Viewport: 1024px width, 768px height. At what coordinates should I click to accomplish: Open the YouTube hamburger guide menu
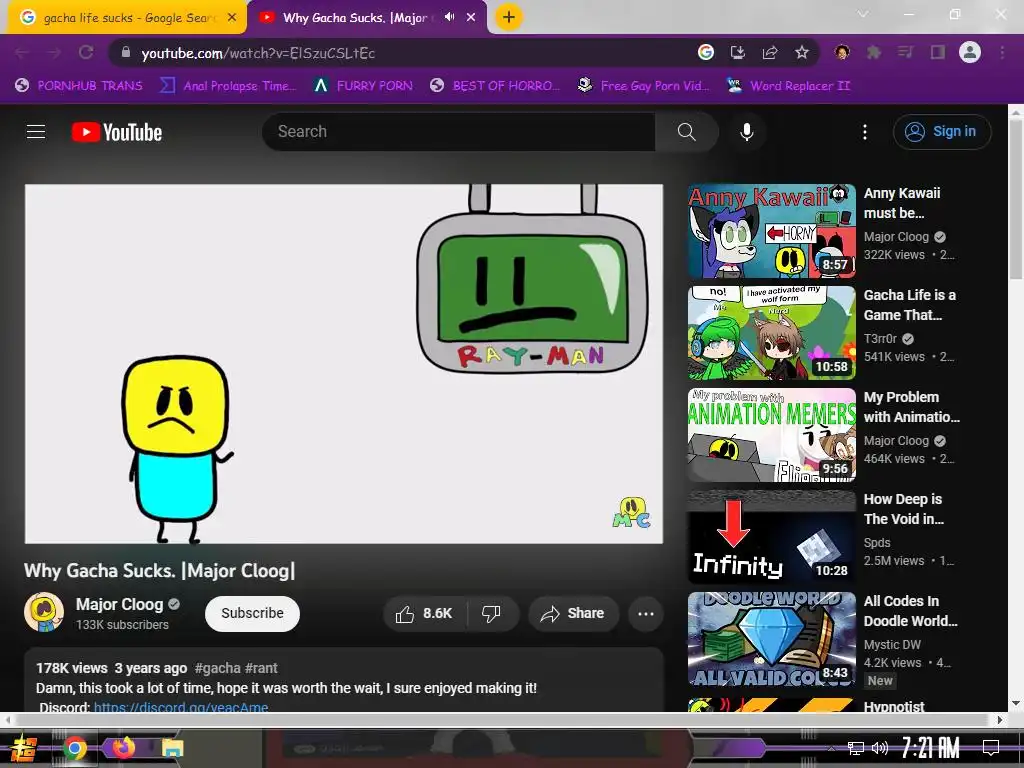36,132
